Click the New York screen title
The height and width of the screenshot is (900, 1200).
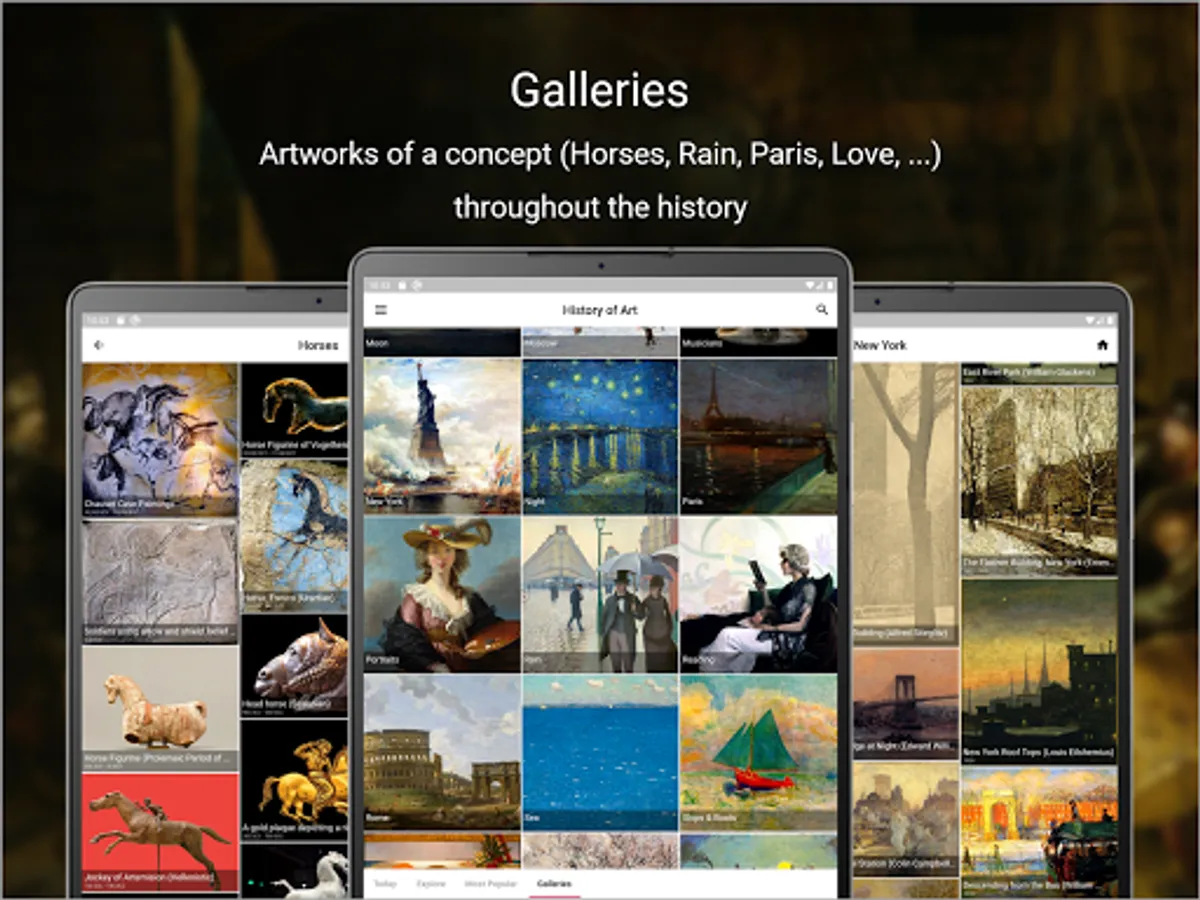[x=880, y=345]
